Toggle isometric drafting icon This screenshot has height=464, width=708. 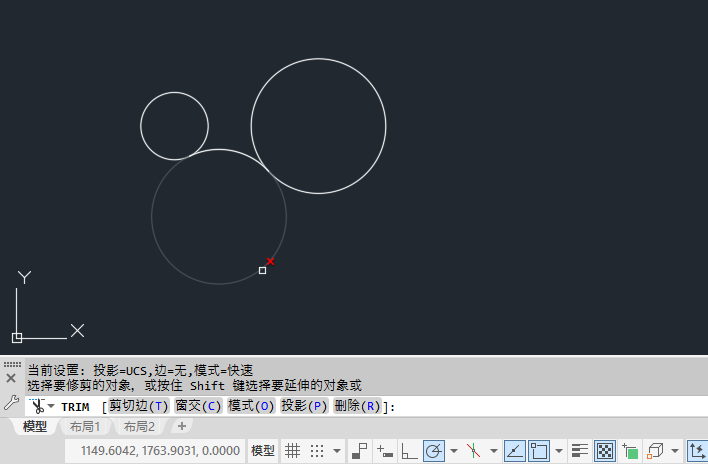[x=474, y=450]
